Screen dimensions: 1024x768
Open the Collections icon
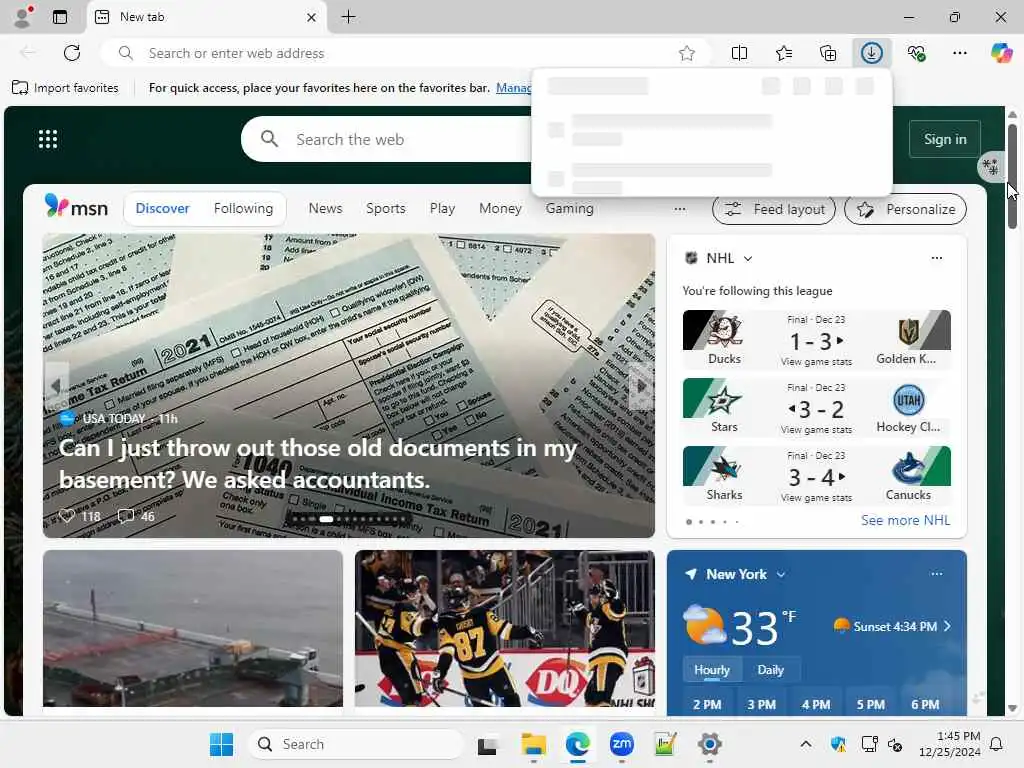[x=827, y=53]
